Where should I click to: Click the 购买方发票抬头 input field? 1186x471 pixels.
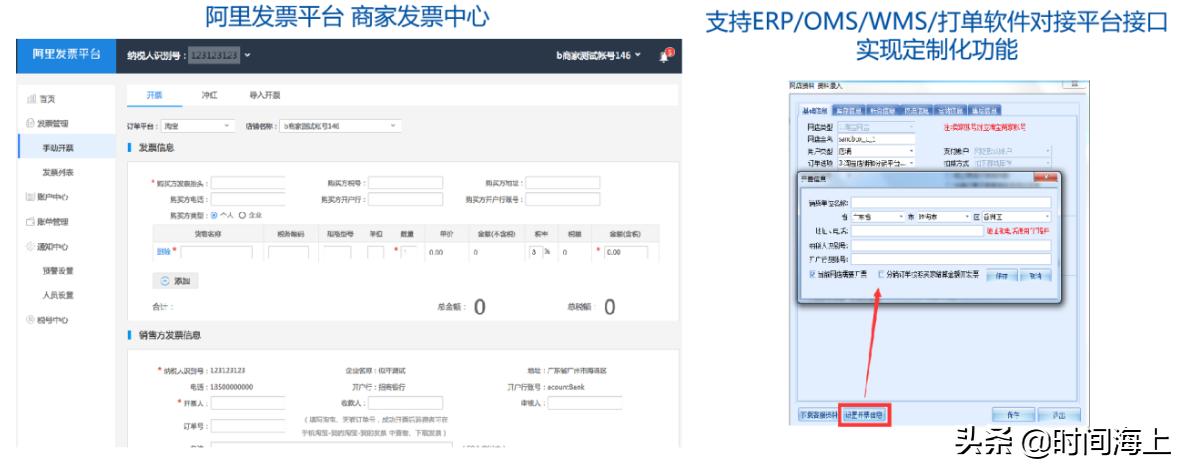point(248,183)
